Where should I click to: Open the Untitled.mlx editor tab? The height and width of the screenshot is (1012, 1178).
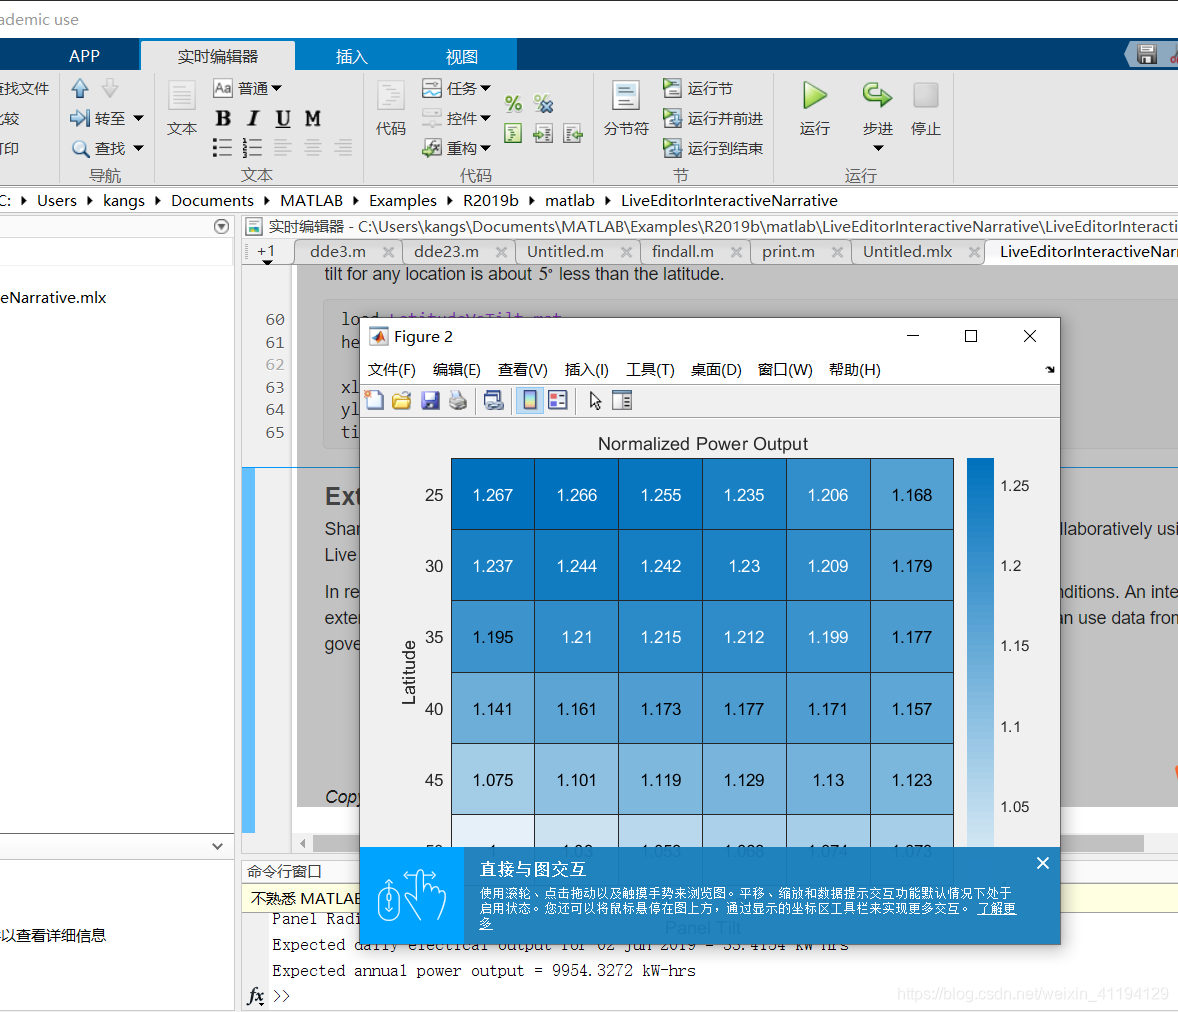pyautogui.click(x=907, y=252)
